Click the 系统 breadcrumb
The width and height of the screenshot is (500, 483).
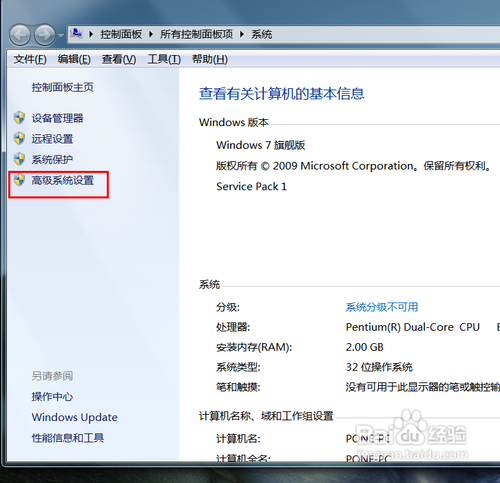[262, 34]
